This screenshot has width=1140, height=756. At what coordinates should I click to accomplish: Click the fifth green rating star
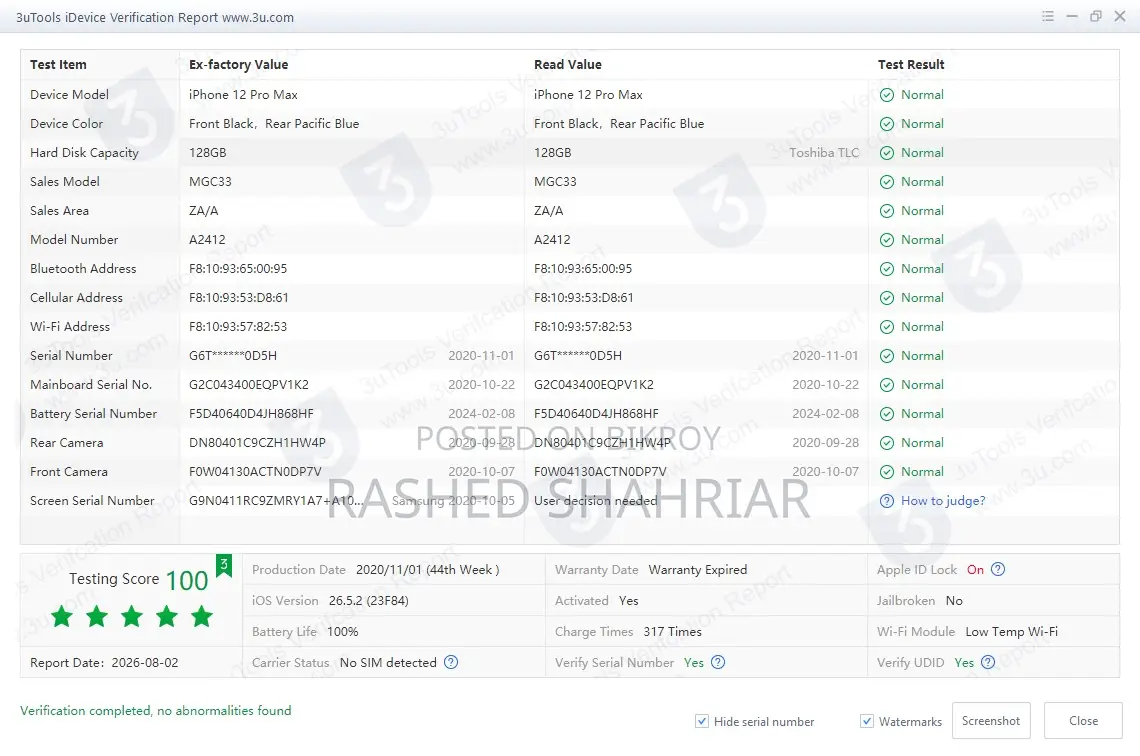[201, 616]
